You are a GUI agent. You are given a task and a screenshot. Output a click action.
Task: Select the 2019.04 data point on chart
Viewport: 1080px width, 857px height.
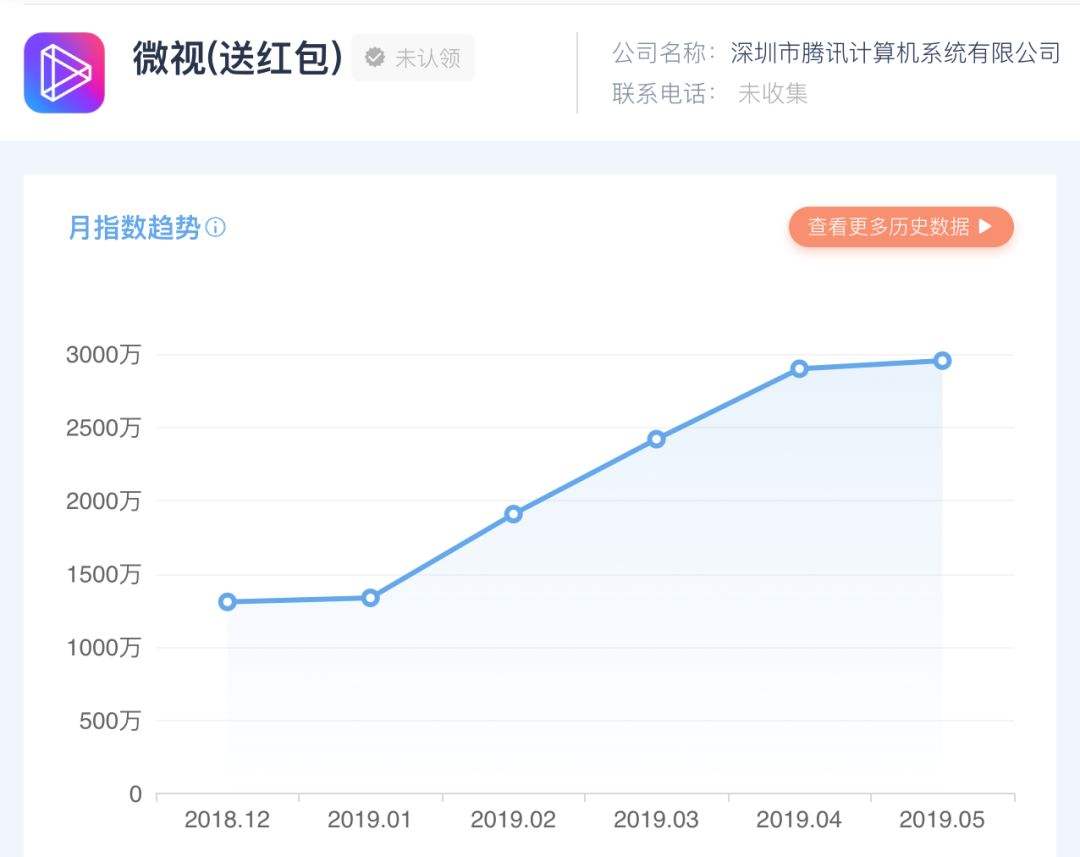[799, 369]
